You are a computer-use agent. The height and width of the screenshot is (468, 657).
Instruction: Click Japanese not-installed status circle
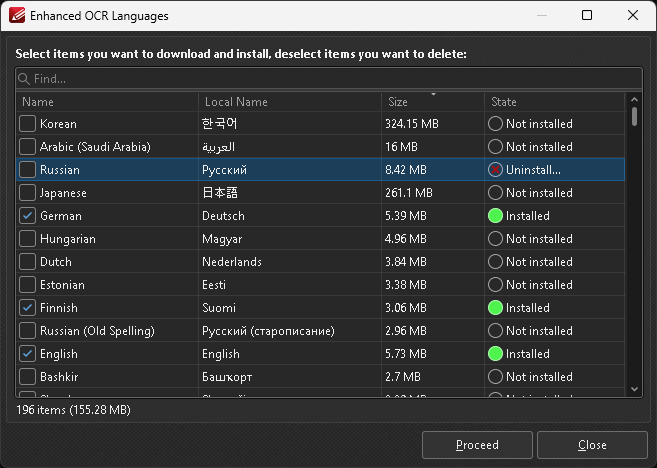click(495, 193)
